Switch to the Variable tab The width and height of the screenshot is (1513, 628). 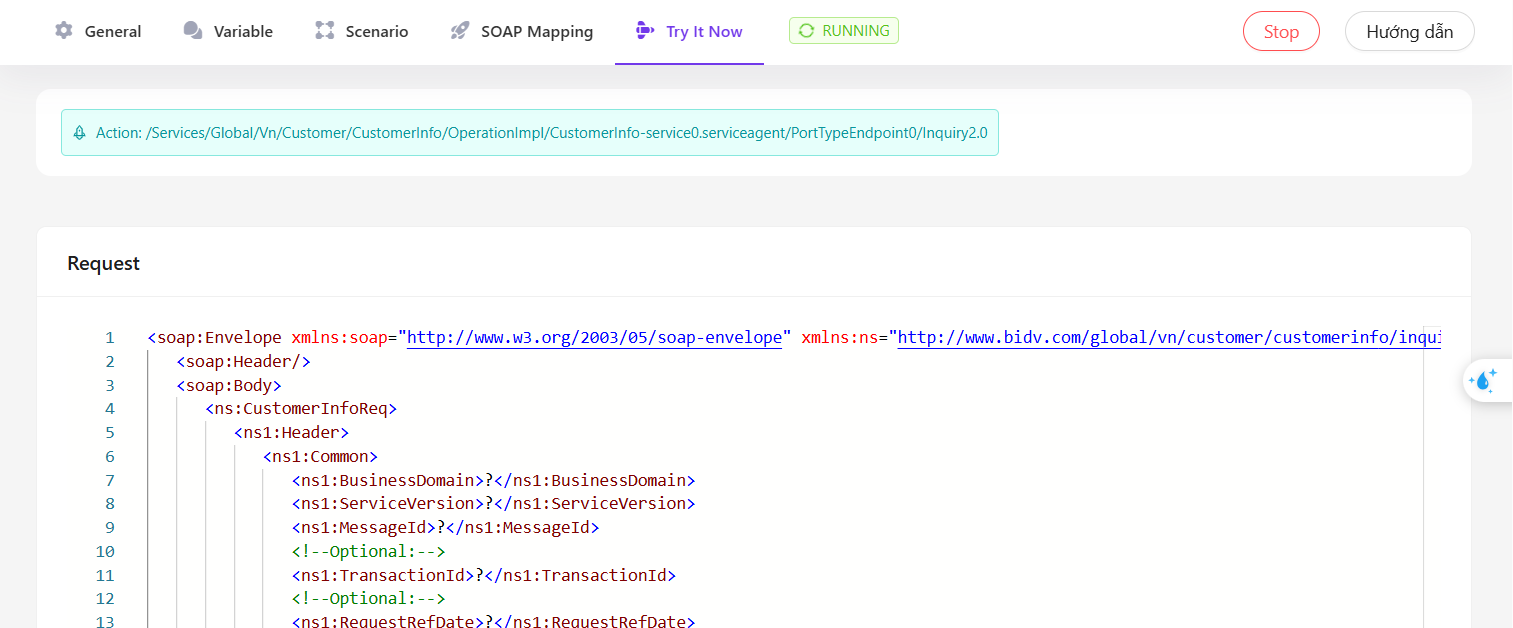(228, 31)
